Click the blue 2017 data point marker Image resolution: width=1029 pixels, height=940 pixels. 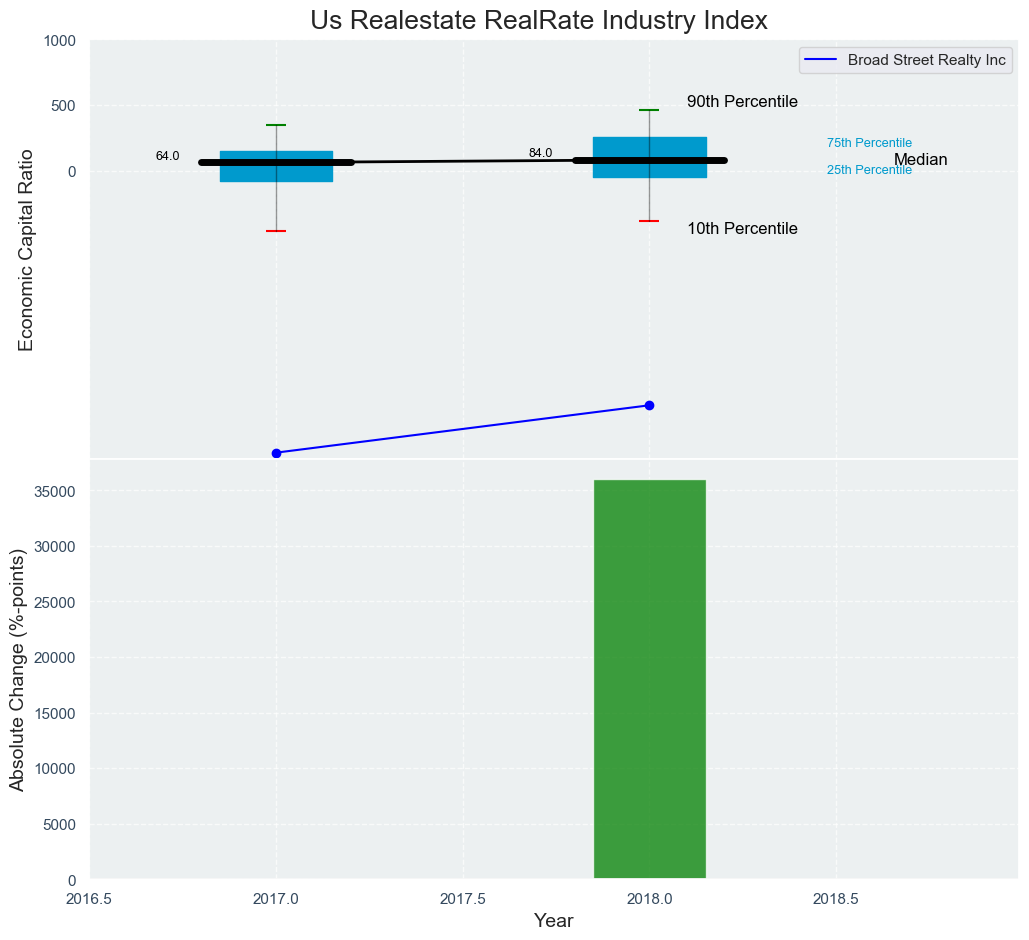276,453
